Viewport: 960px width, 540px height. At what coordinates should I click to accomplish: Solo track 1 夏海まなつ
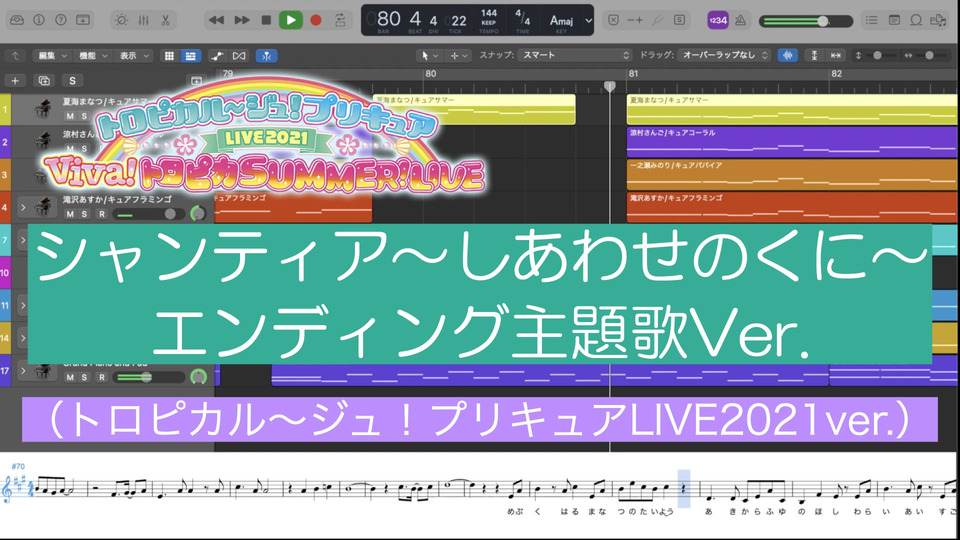[x=84, y=116]
